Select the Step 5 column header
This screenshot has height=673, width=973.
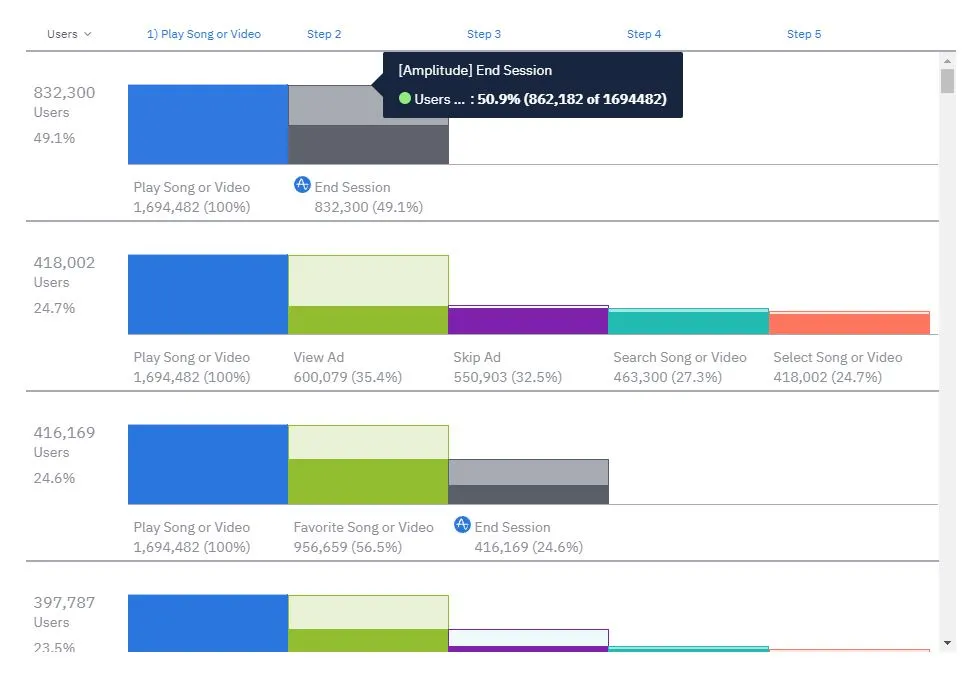pos(804,34)
